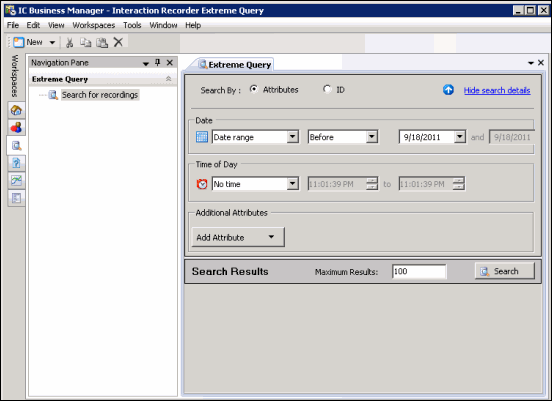This screenshot has height=401, width=552.
Task: Open the Tools menu
Action: click(132, 25)
